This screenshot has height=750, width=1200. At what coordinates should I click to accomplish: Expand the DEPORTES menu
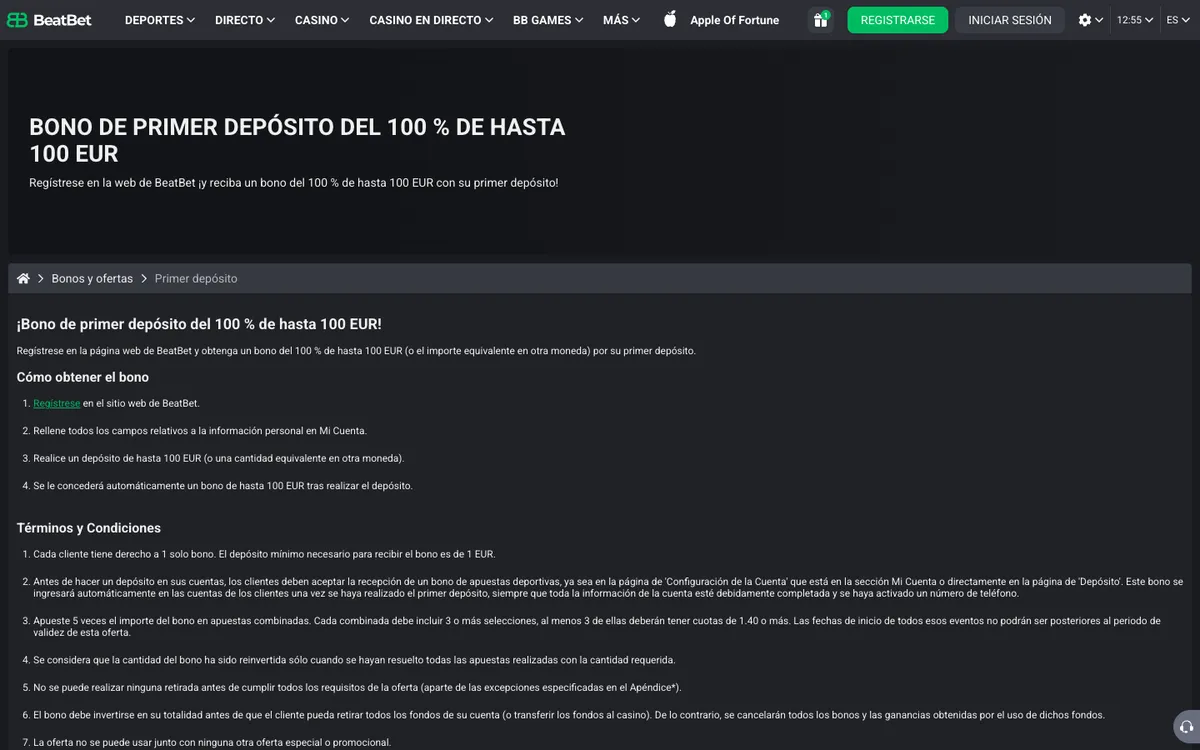point(160,20)
